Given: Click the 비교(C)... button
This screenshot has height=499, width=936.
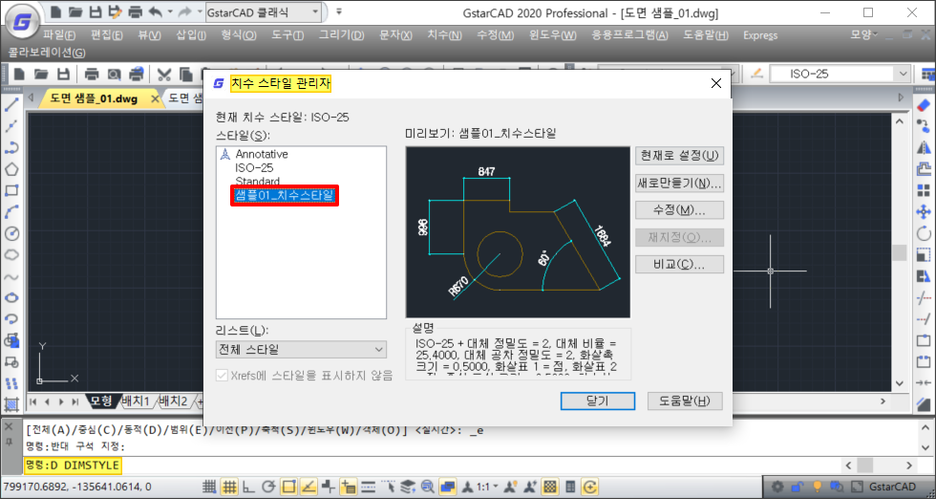Looking at the screenshot, I should (679, 264).
